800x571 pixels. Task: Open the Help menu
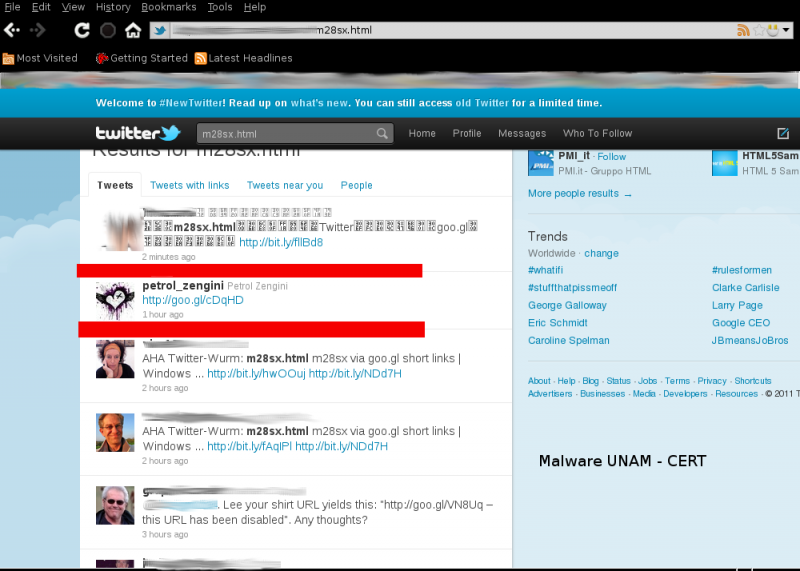coord(255,7)
